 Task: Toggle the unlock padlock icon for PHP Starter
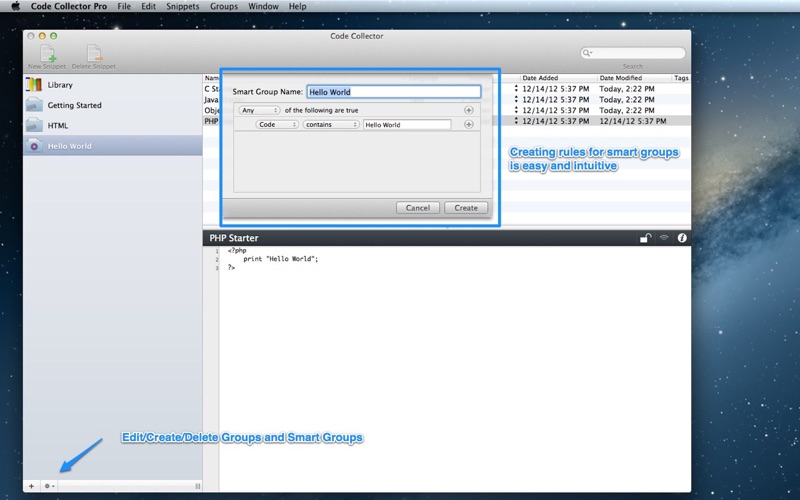pos(645,238)
